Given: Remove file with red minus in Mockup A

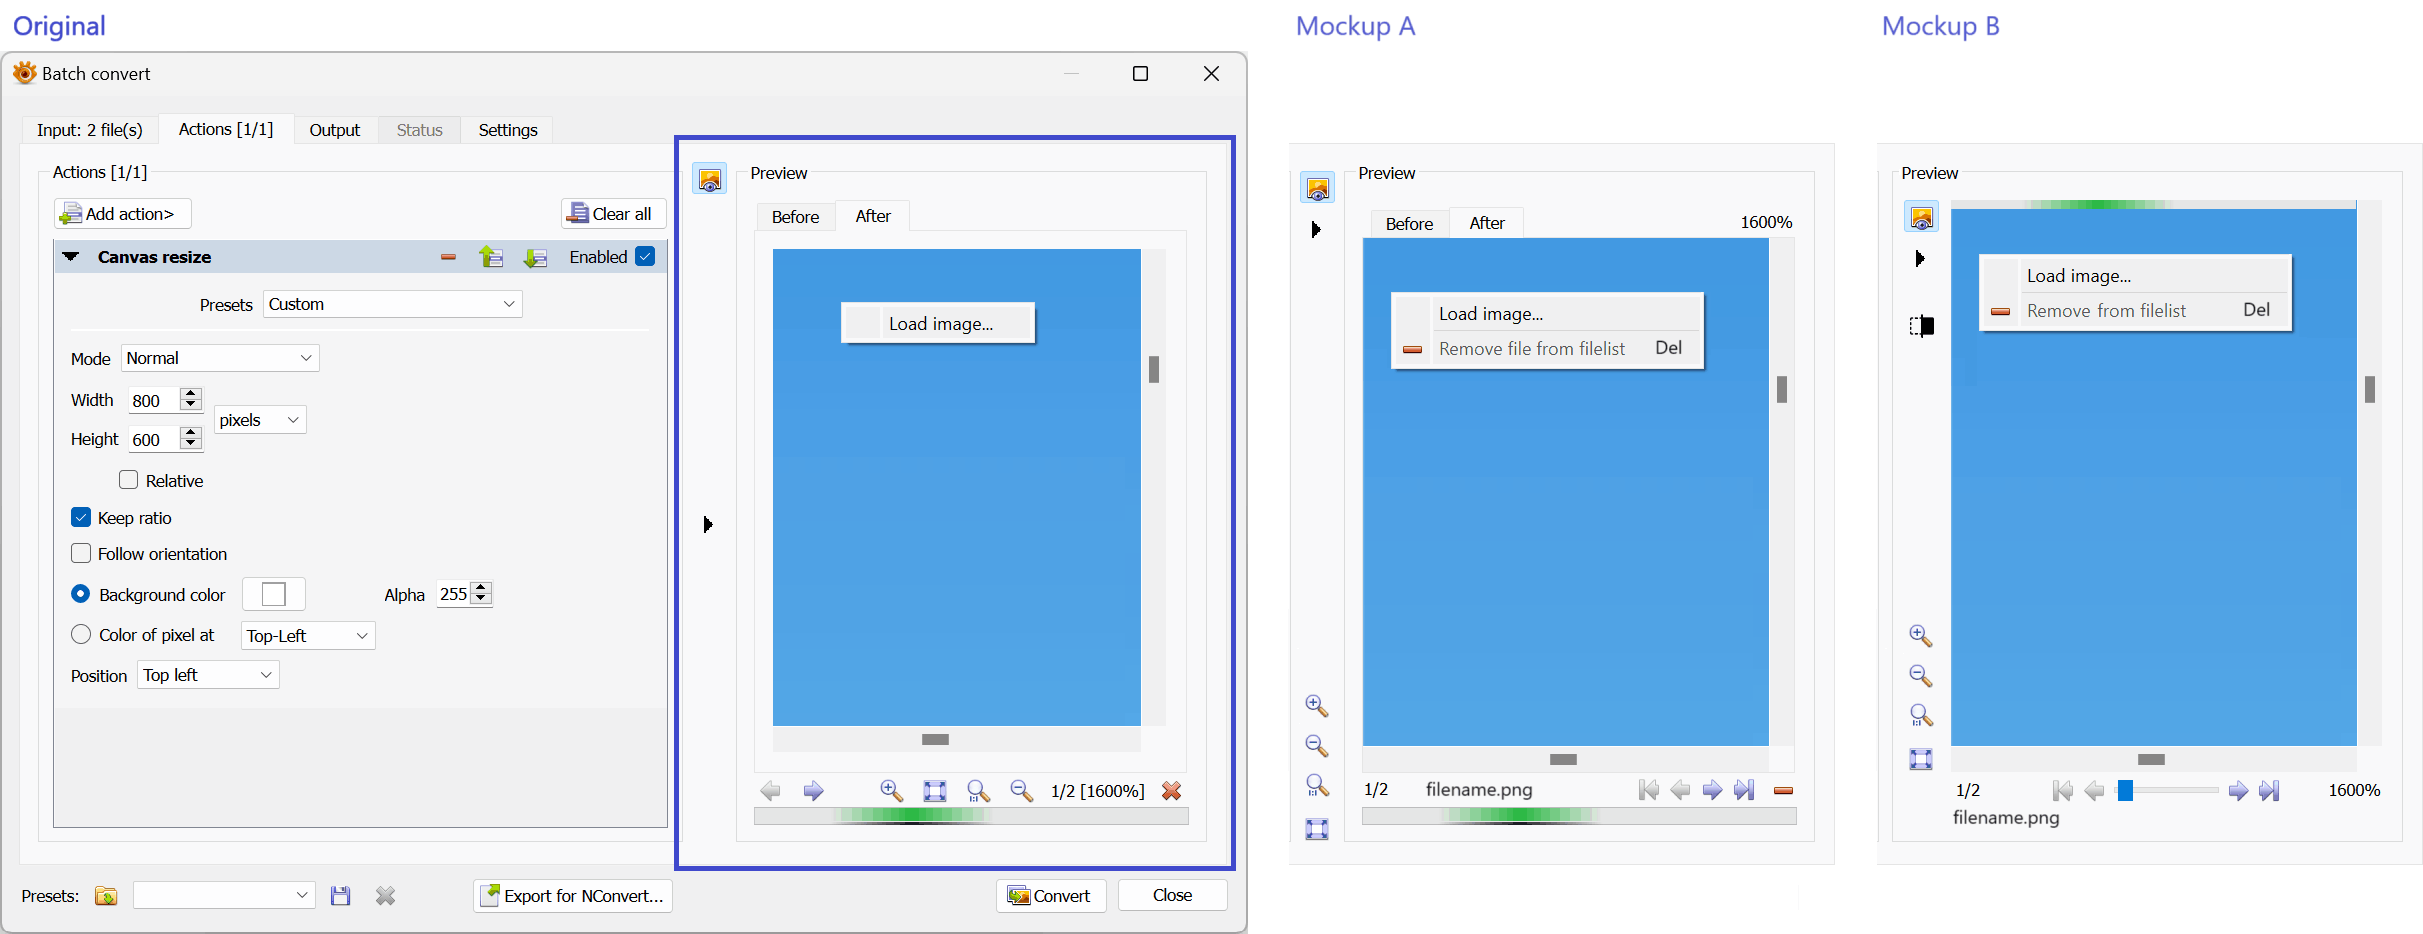Looking at the screenshot, I should pos(1783,791).
